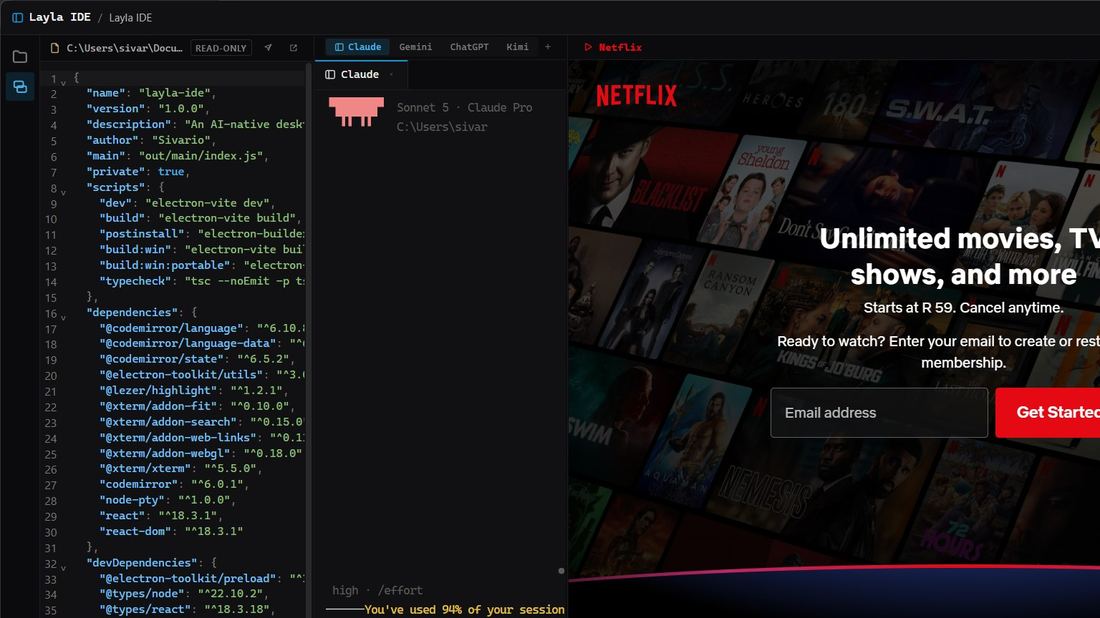Click the Netflix play triangle icon

(588, 47)
